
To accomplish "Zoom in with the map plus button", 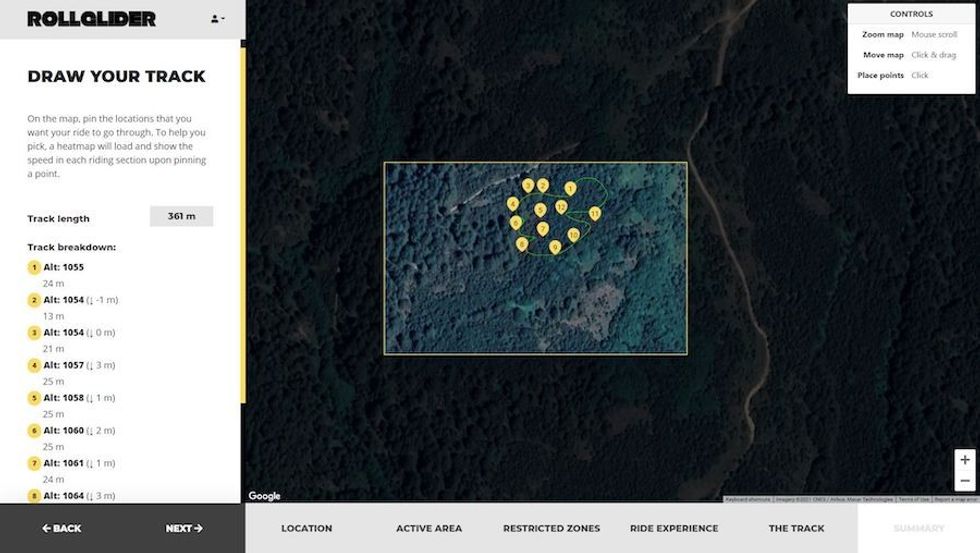I will [964, 460].
